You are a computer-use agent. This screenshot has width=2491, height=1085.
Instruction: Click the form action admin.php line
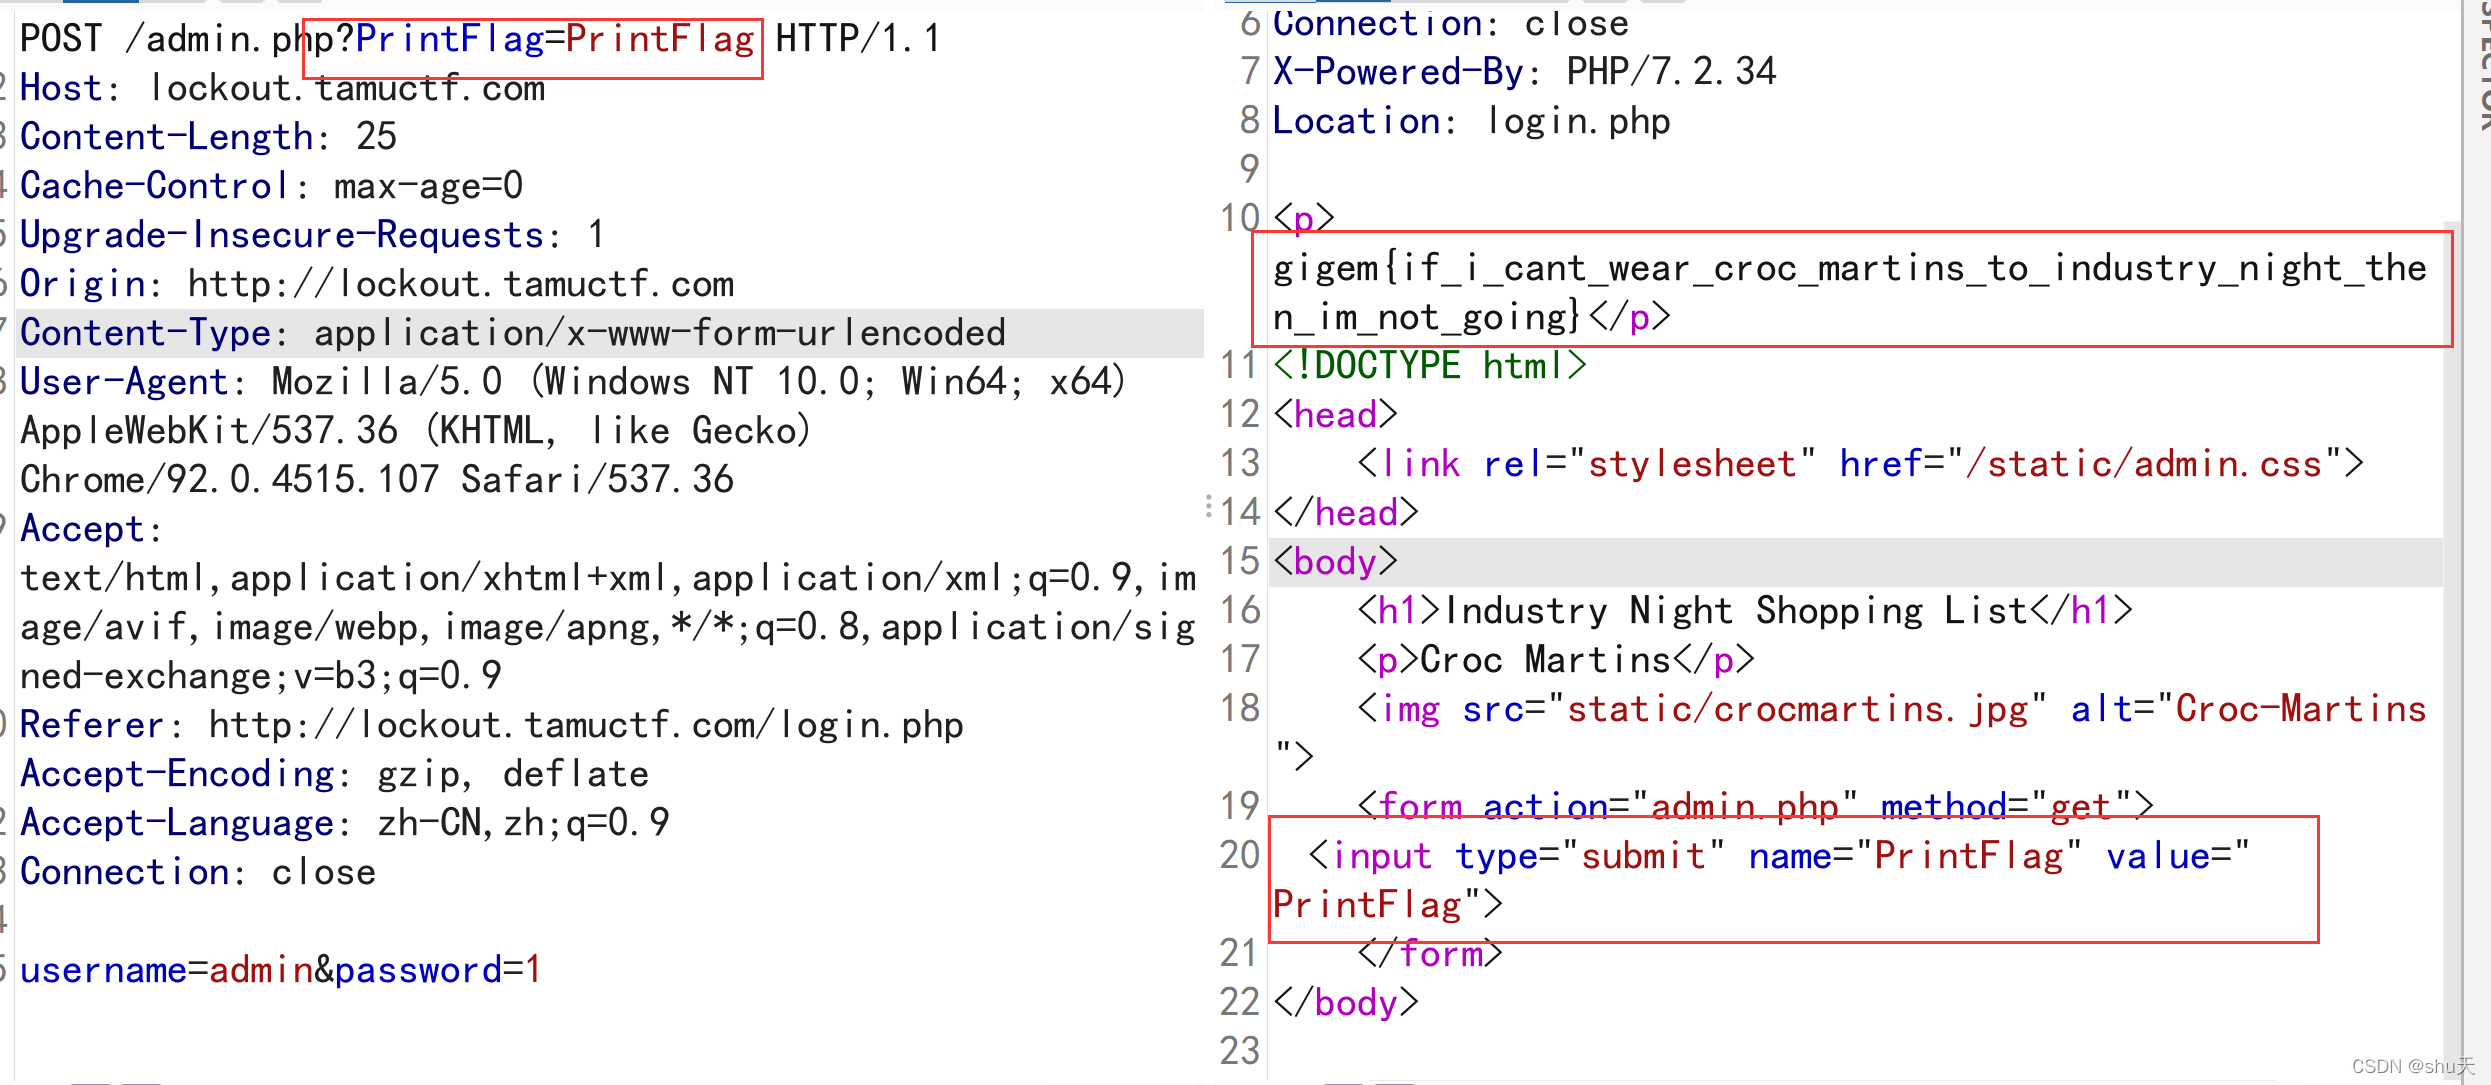click(1756, 807)
